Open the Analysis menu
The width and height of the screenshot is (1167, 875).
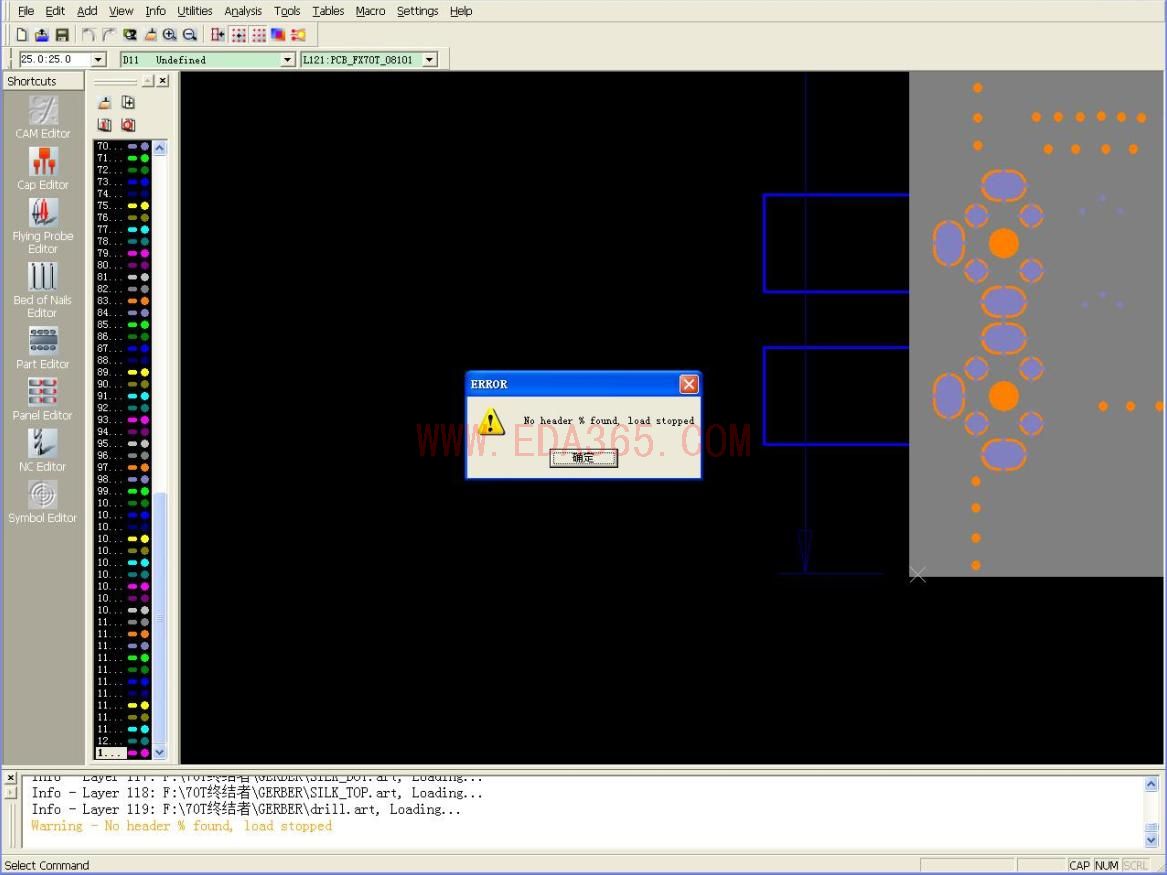242,11
